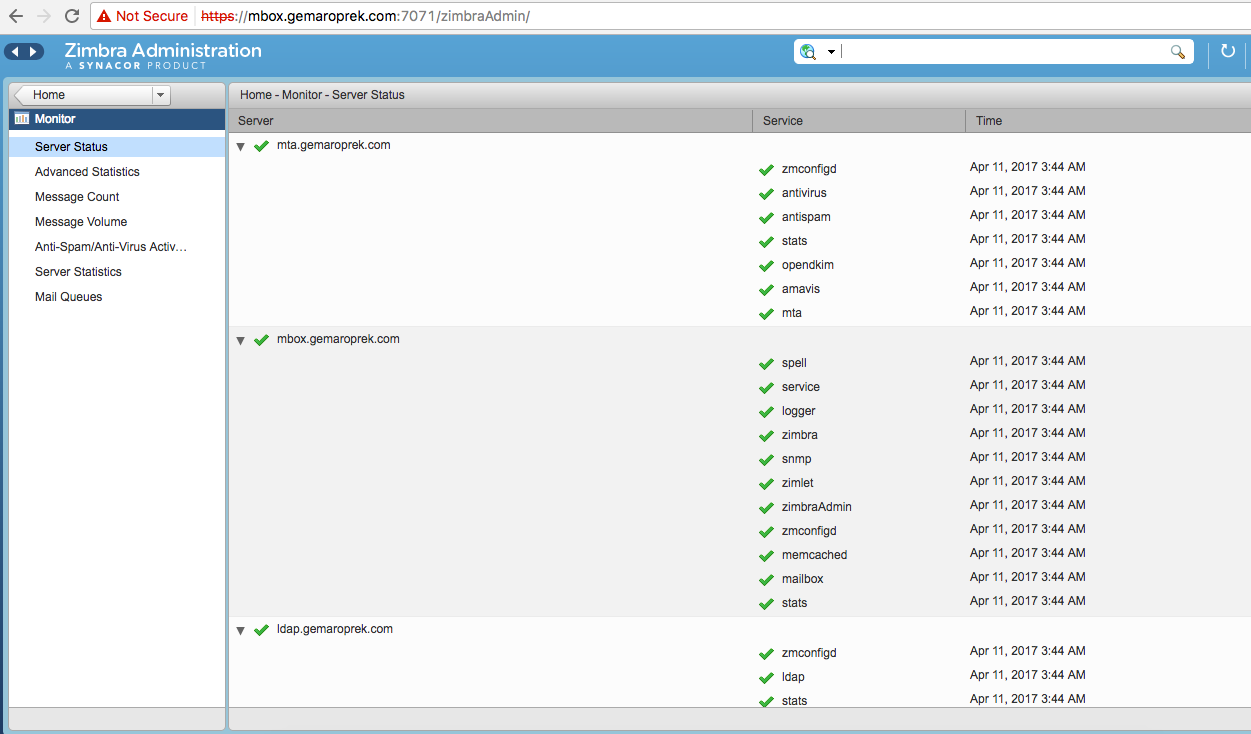The width and height of the screenshot is (1251, 734).
Task: Open the search type dropdown arrow
Action: tap(831, 52)
